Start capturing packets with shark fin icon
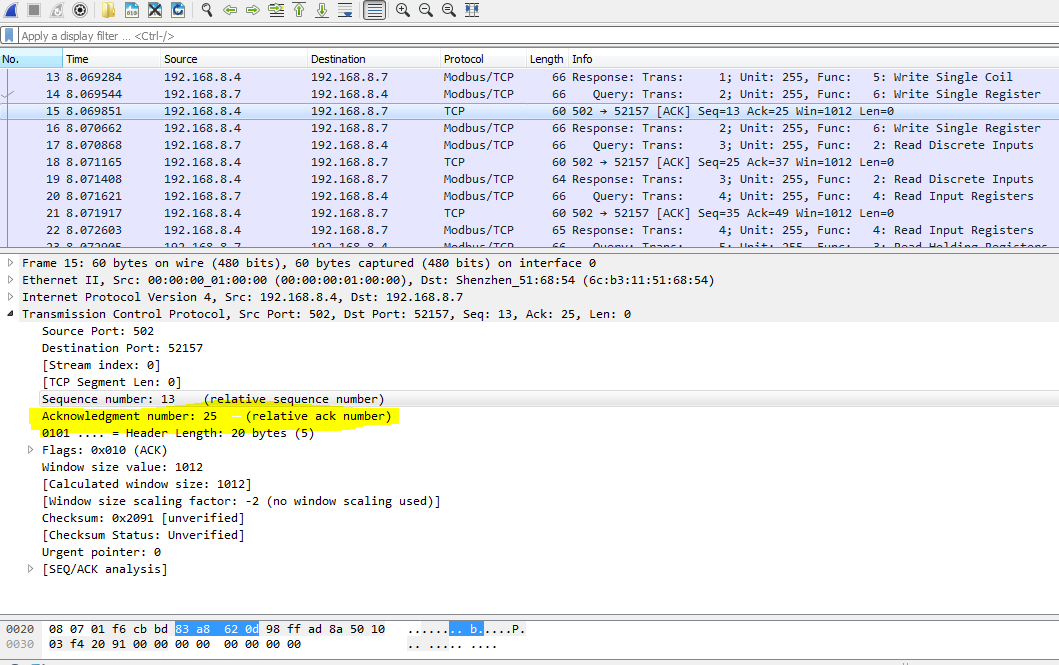Image resolution: width=1059 pixels, height=665 pixels. [x=11, y=9]
